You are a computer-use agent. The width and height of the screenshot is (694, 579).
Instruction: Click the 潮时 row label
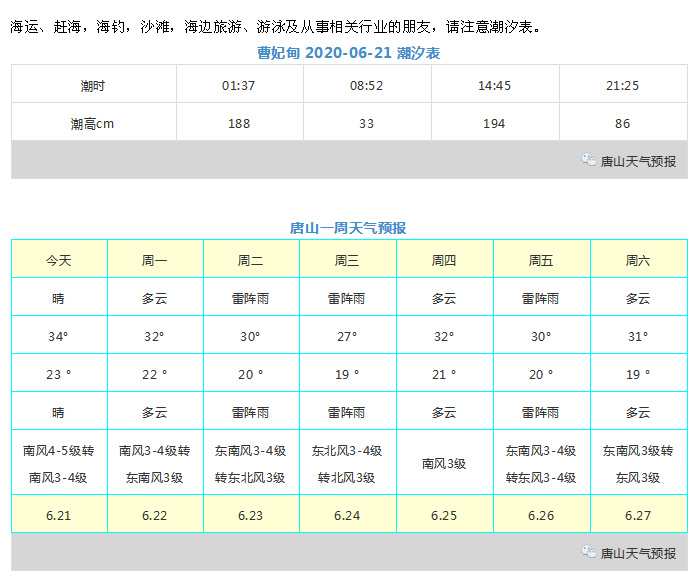[x=93, y=85]
